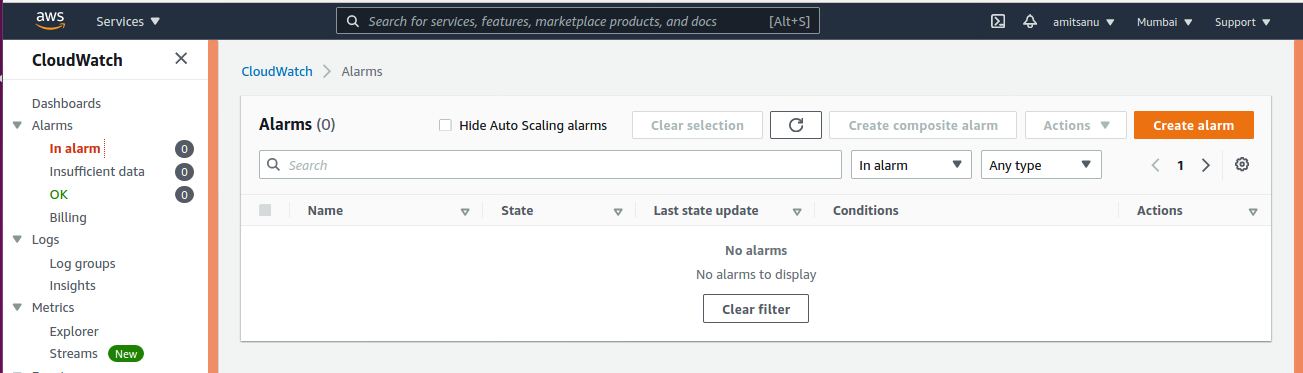Image resolution: width=1303 pixels, height=373 pixels.
Task: Sort by Last state update arrow
Action: pos(797,212)
